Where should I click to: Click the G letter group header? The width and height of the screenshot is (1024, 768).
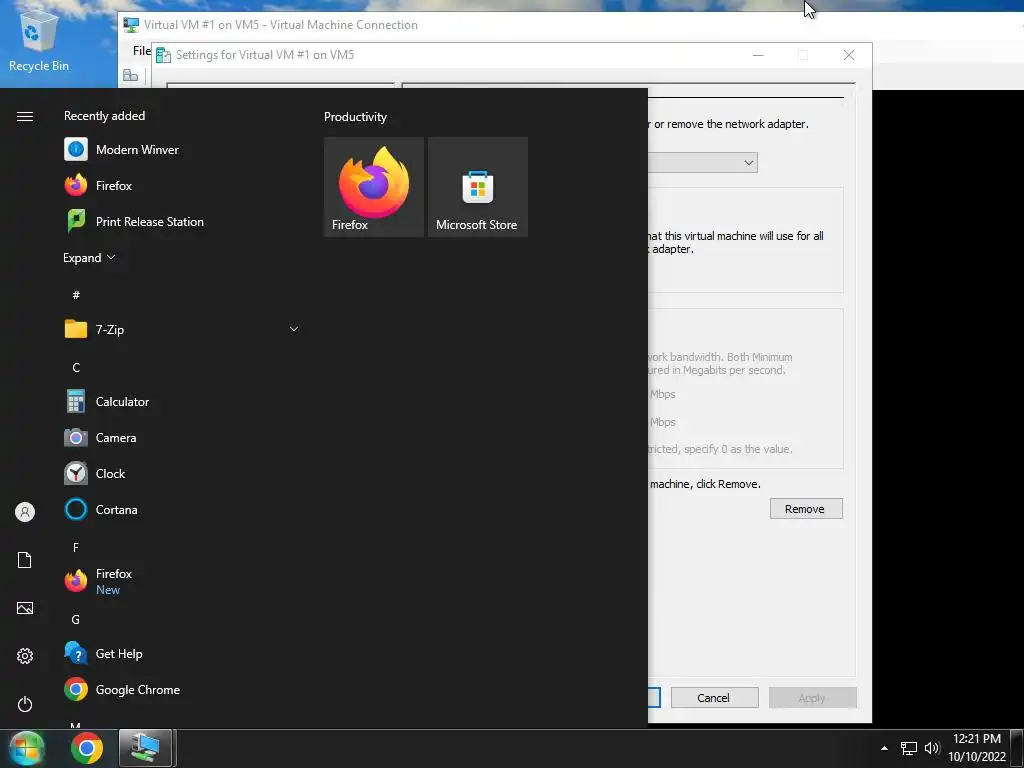(x=76, y=619)
